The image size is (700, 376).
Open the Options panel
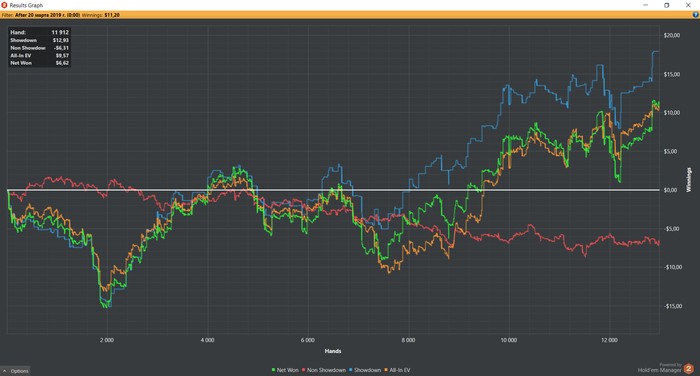tap(16, 371)
